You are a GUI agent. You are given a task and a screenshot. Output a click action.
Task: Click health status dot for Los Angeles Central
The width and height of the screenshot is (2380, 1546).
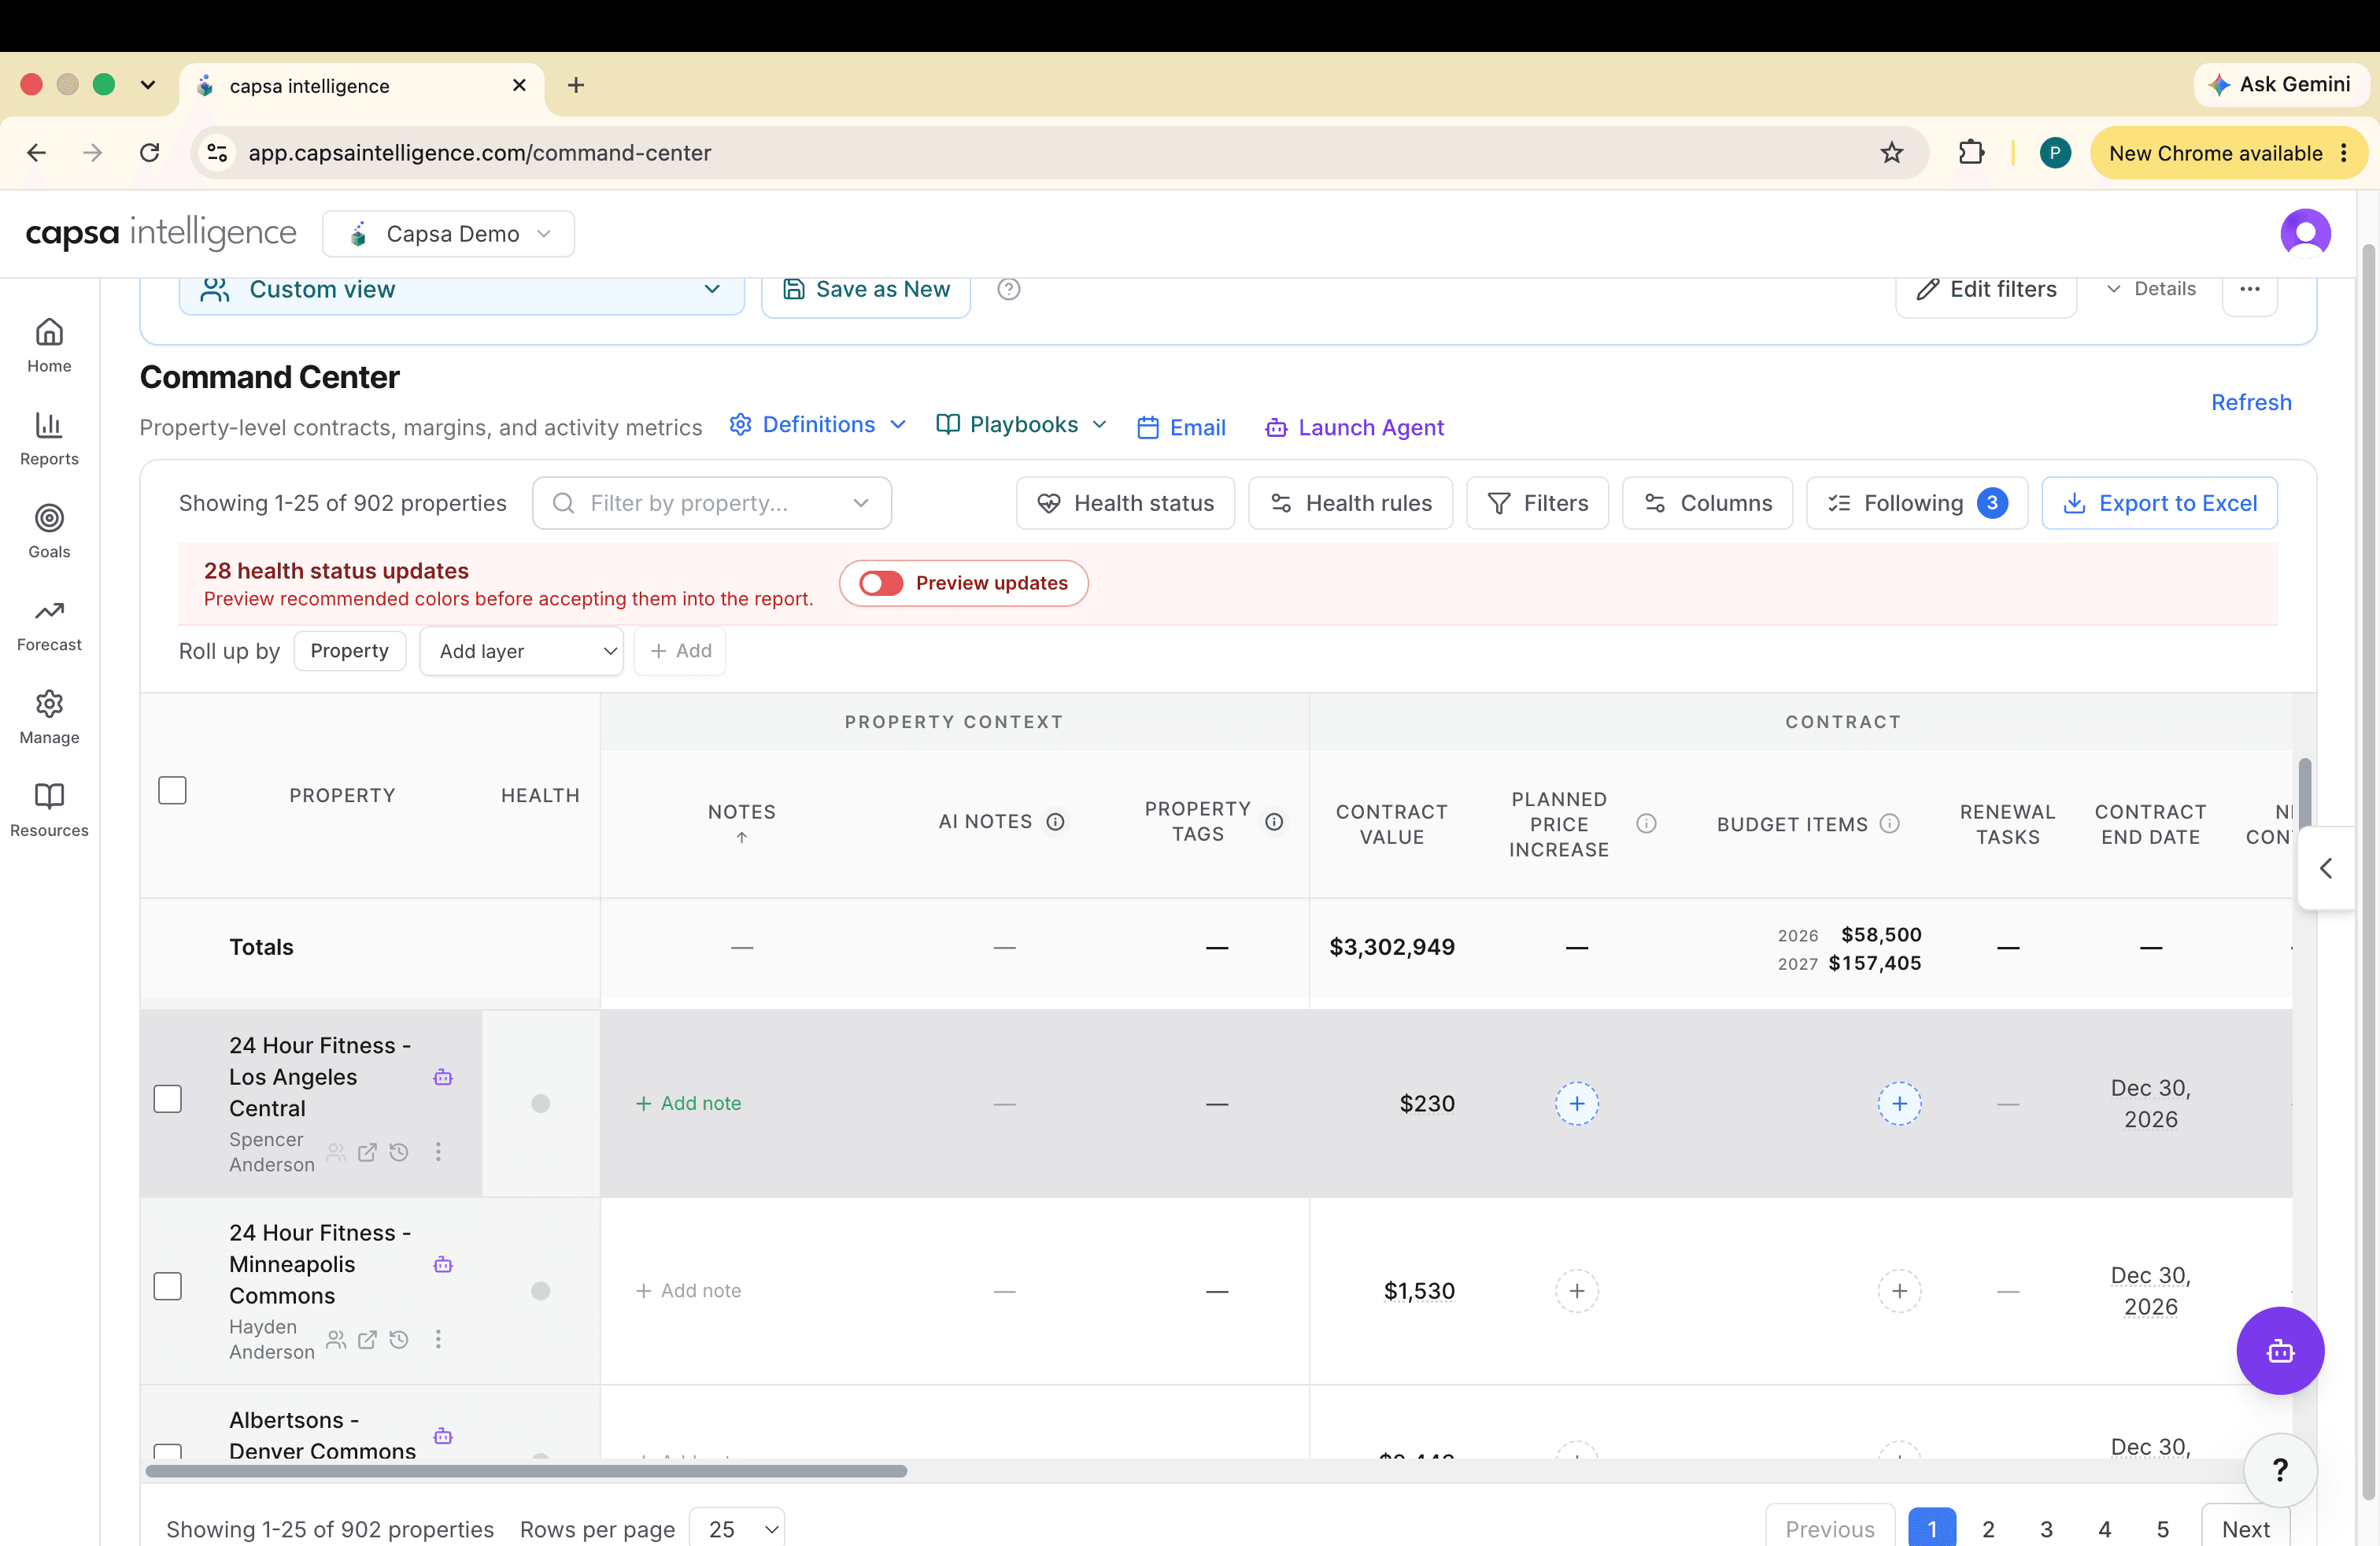coord(540,1103)
